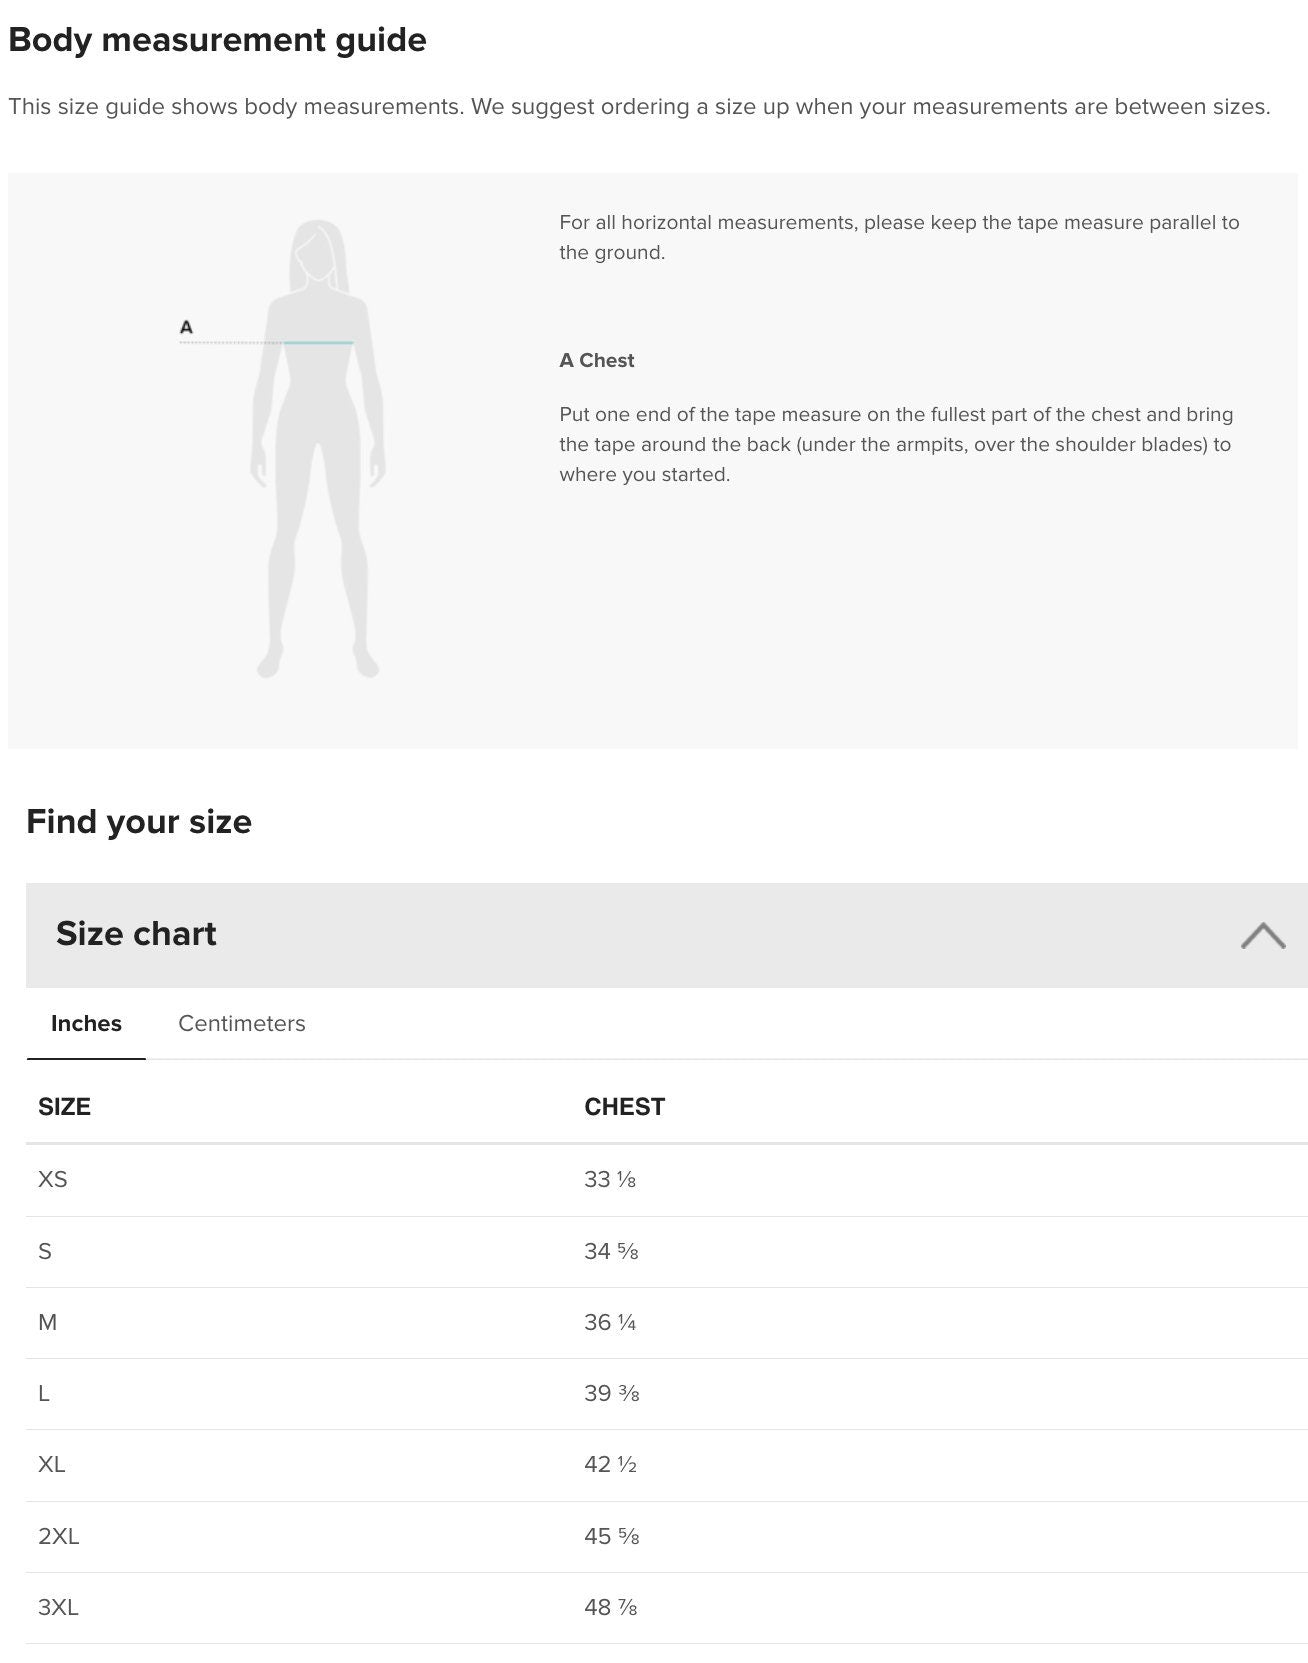Click the teal chest measurement line on the figure
The image size is (1308, 1663).
point(318,343)
